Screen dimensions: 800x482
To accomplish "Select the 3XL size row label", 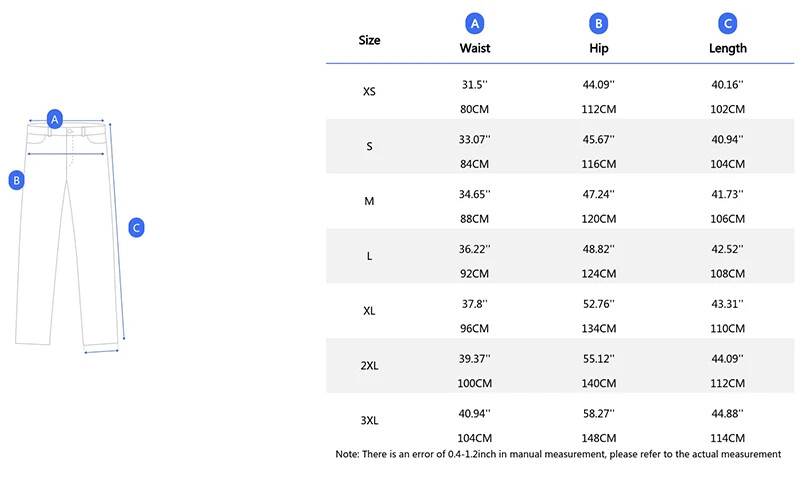I will pyautogui.click(x=369, y=421).
